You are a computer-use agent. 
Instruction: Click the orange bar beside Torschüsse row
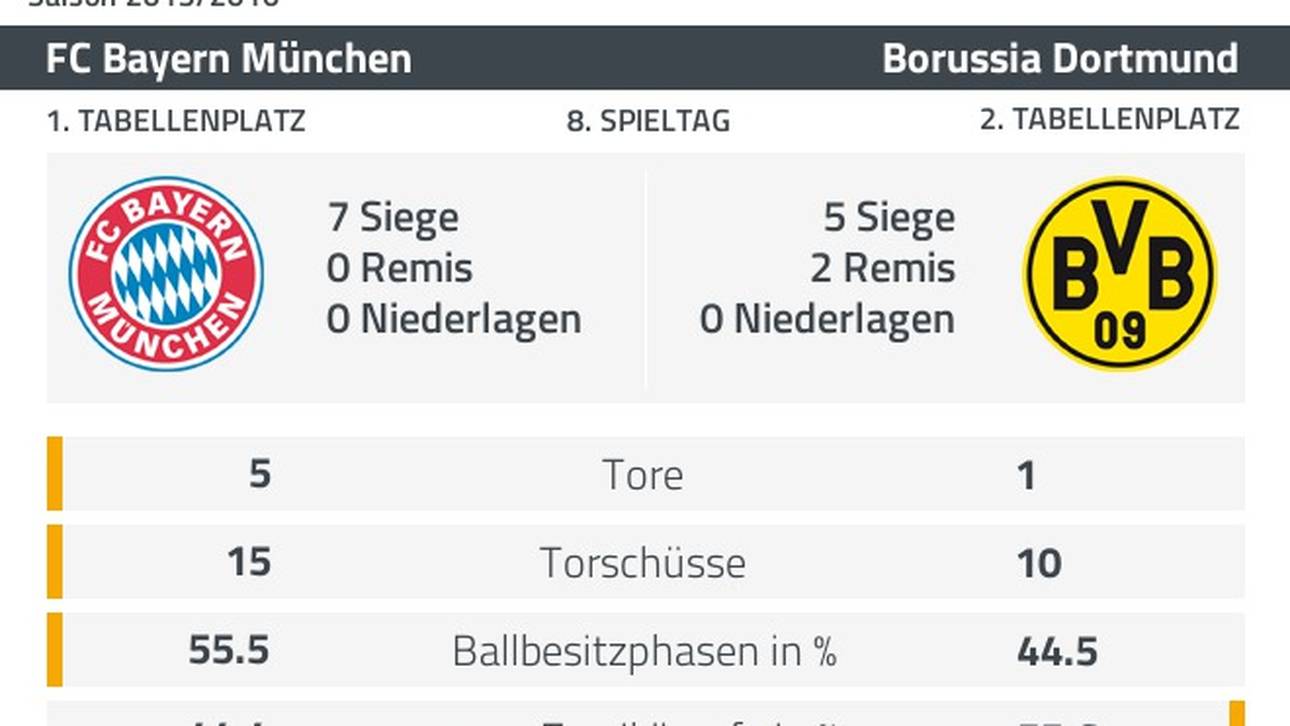[x=55, y=561]
